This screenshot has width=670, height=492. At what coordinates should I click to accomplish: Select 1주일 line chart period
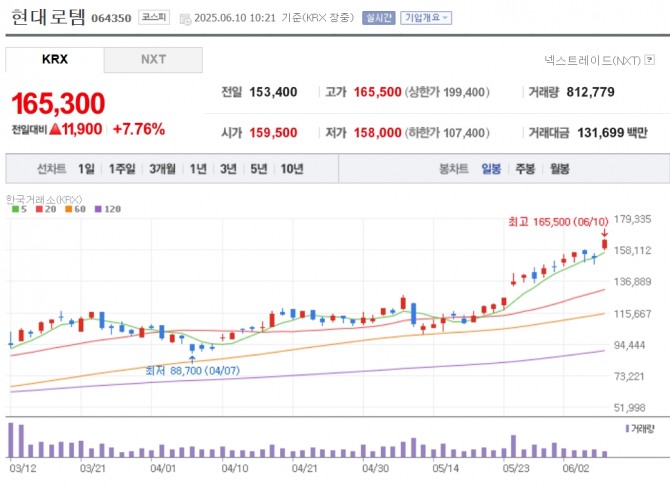pos(122,169)
